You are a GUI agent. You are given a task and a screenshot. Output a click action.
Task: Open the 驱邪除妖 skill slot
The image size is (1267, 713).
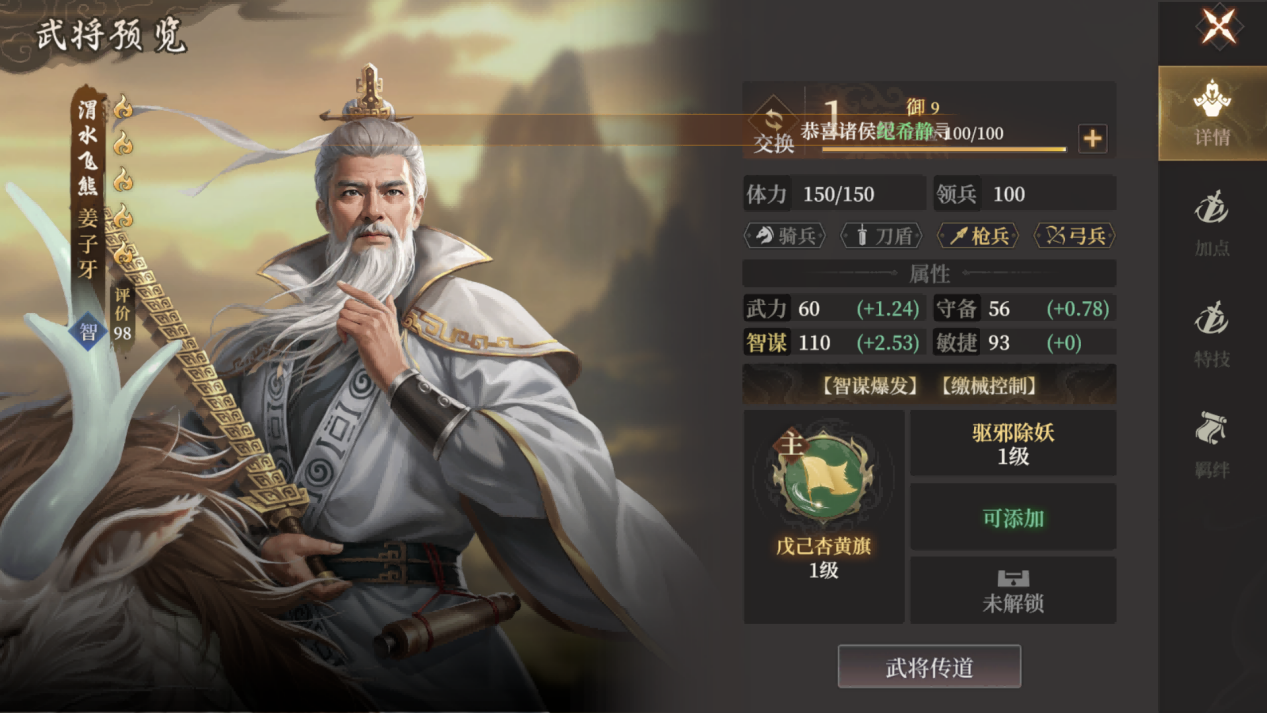click(1013, 443)
